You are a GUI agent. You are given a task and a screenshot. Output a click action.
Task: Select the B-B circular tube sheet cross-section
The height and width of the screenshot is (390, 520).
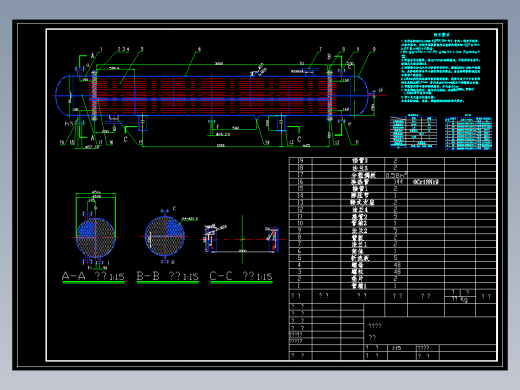[165, 236]
